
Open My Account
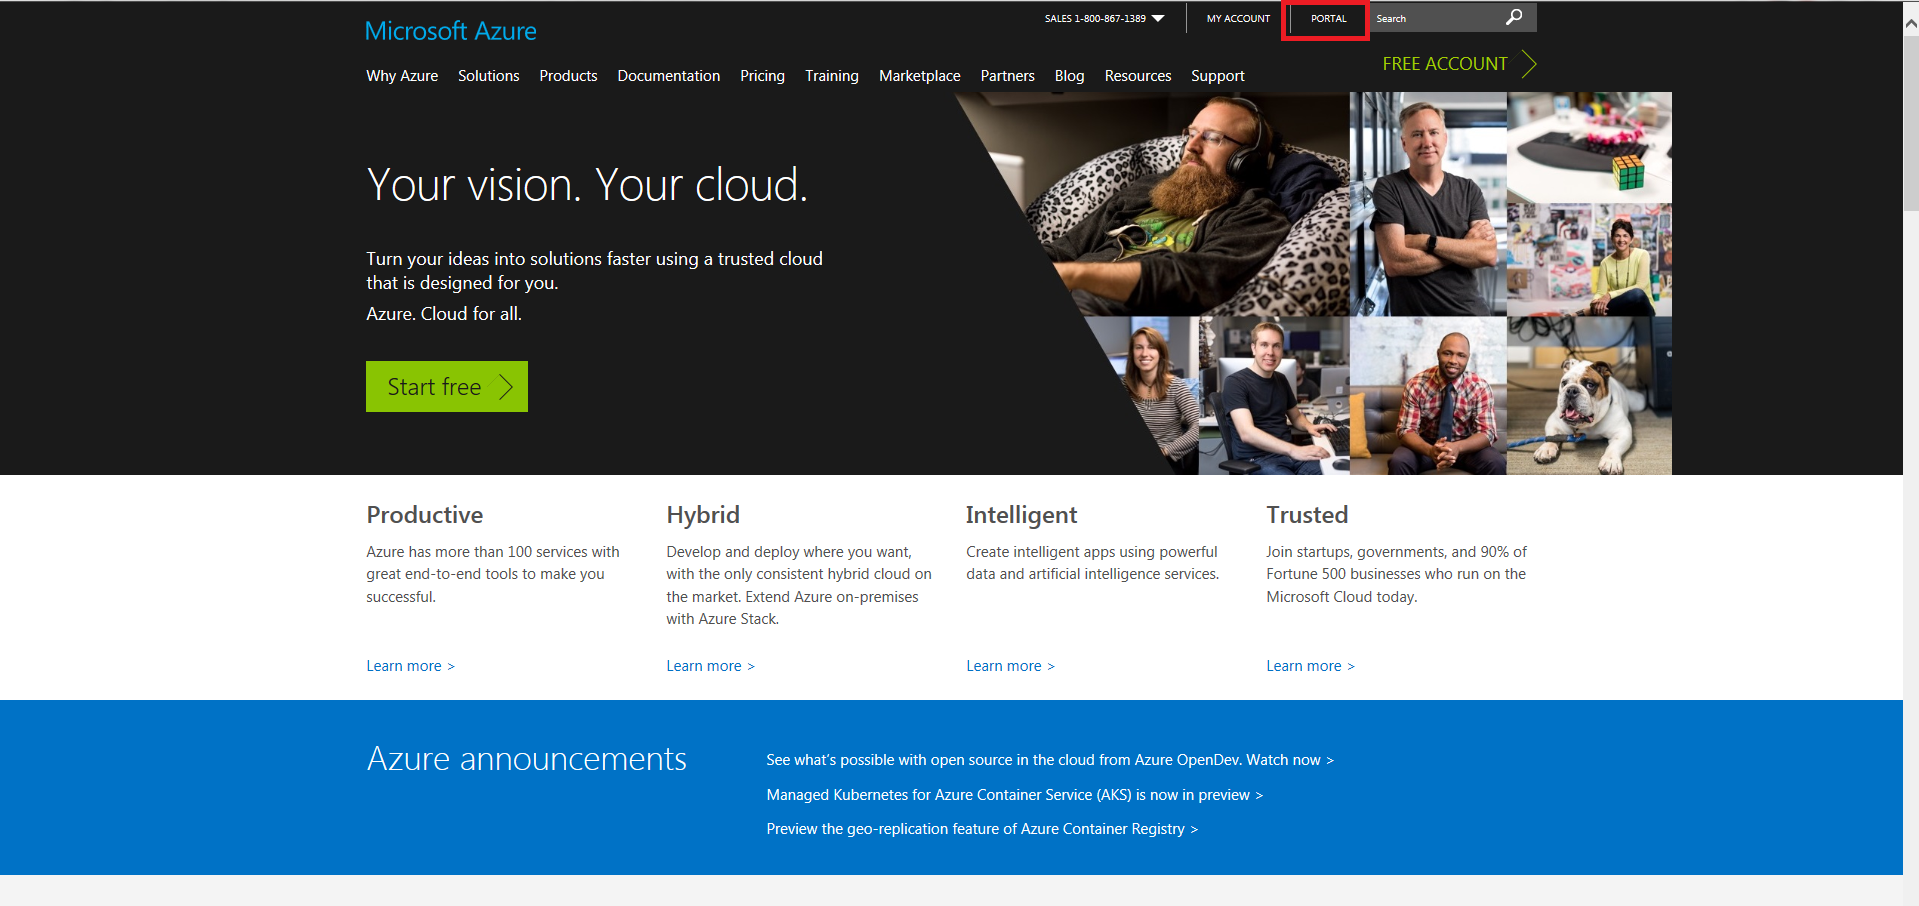click(1238, 19)
